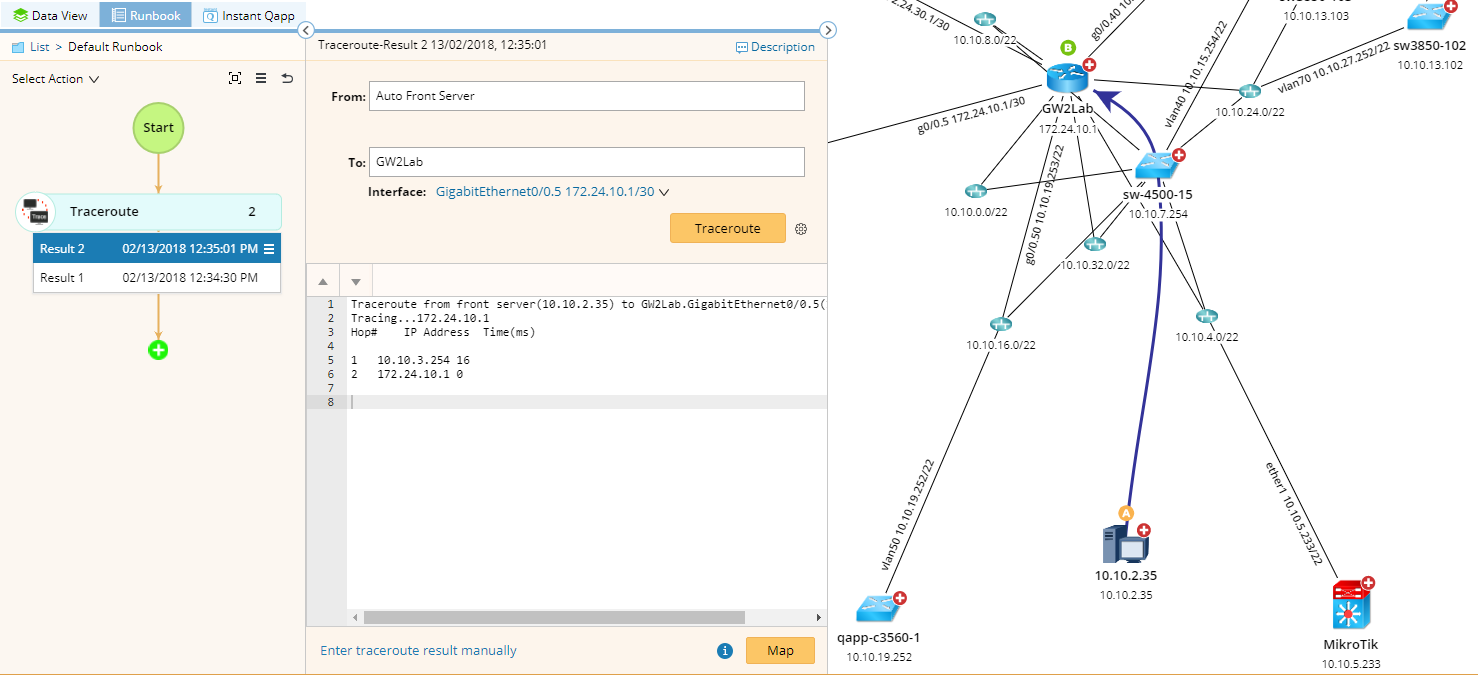Switch to the Data View tab
Viewport: 1478px width, 675px height.
[50, 15]
